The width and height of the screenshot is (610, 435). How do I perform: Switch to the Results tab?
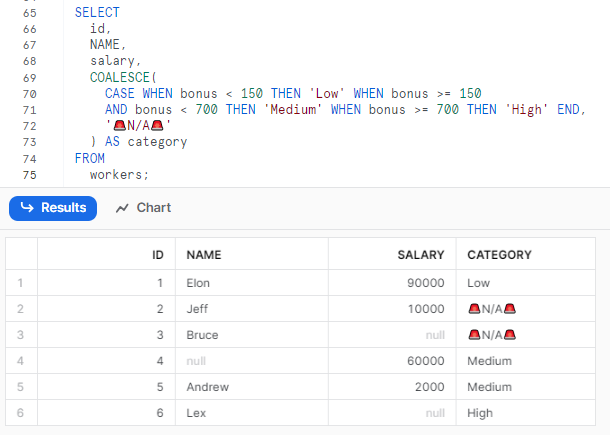point(53,208)
